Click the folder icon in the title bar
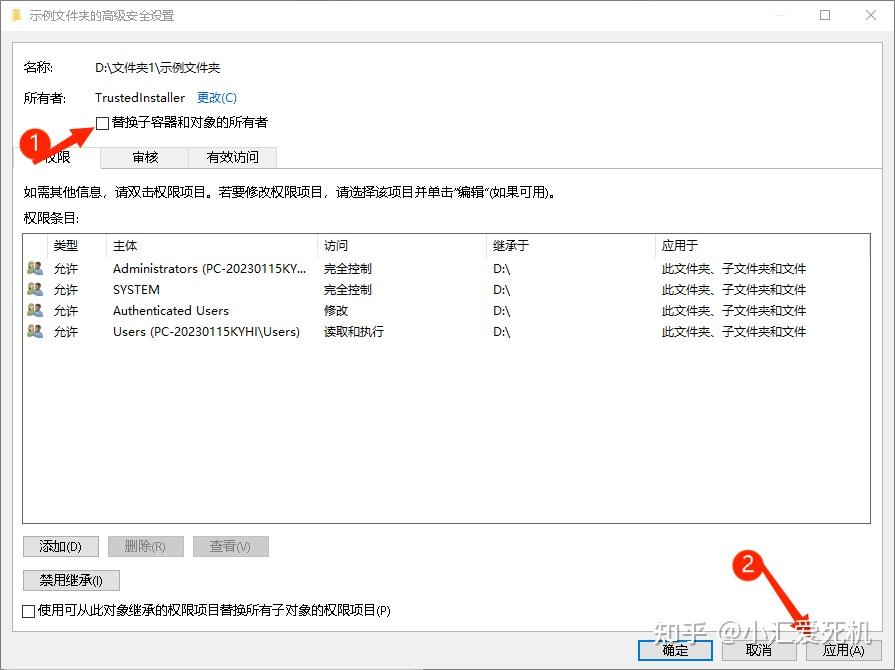Image resolution: width=895 pixels, height=670 pixels. (x=16, y=15)
